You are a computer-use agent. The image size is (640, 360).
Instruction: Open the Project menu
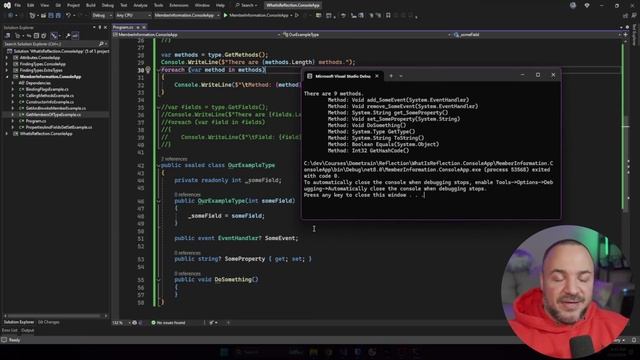(x=73, y=5)
